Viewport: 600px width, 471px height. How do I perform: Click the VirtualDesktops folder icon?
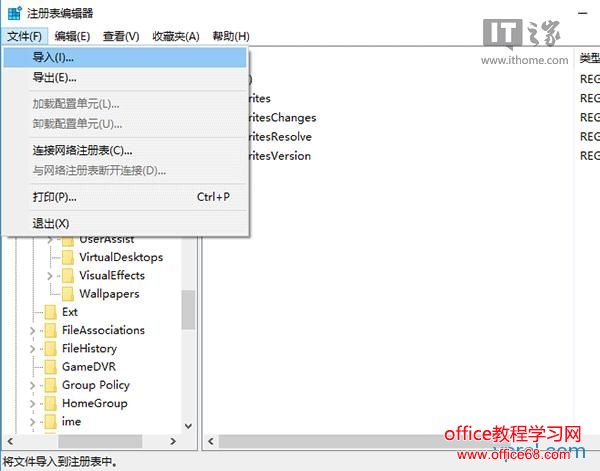tap(68, 257)
